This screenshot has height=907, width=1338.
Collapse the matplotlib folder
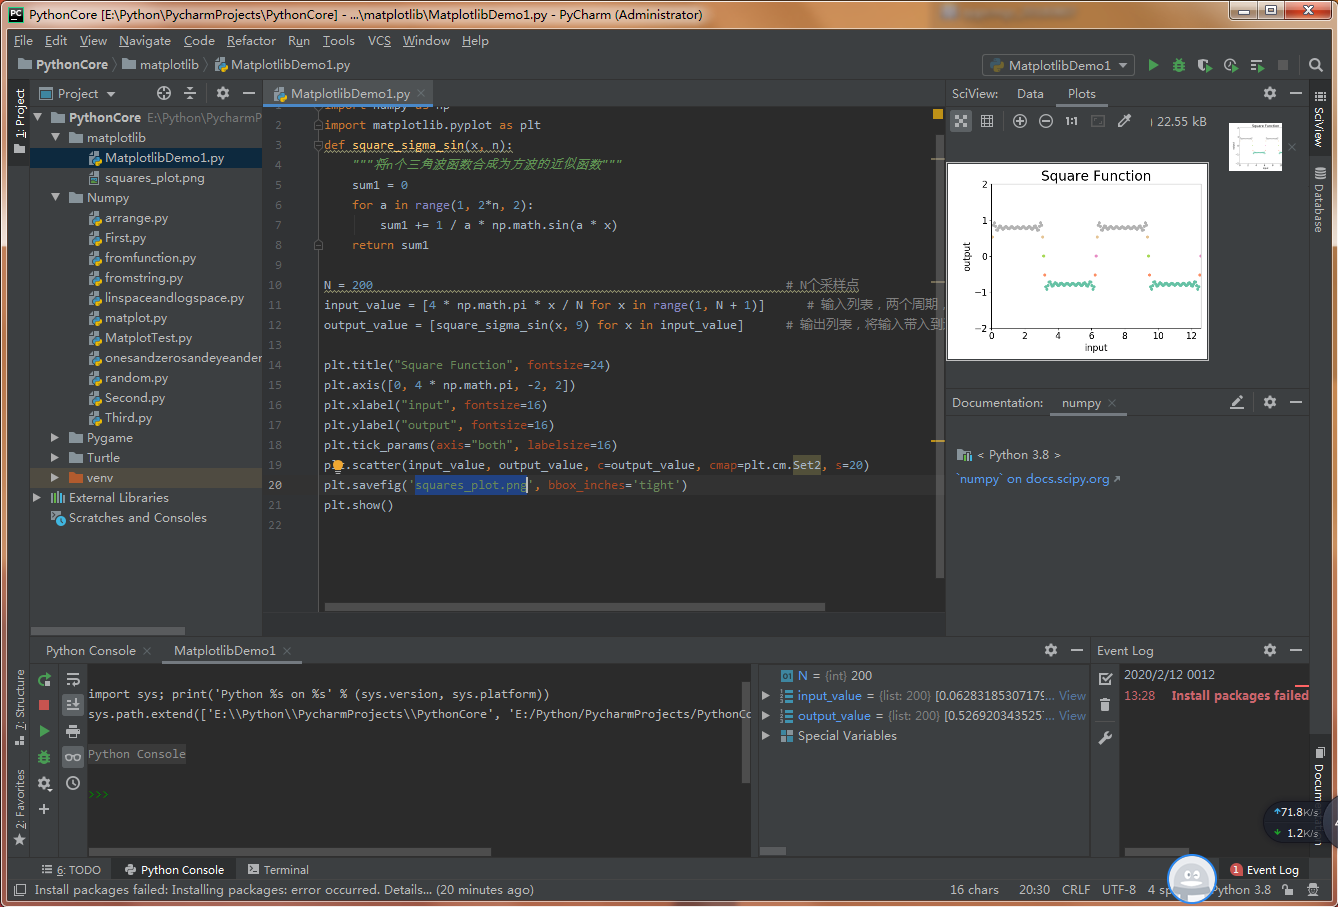(x=56, y=138)
